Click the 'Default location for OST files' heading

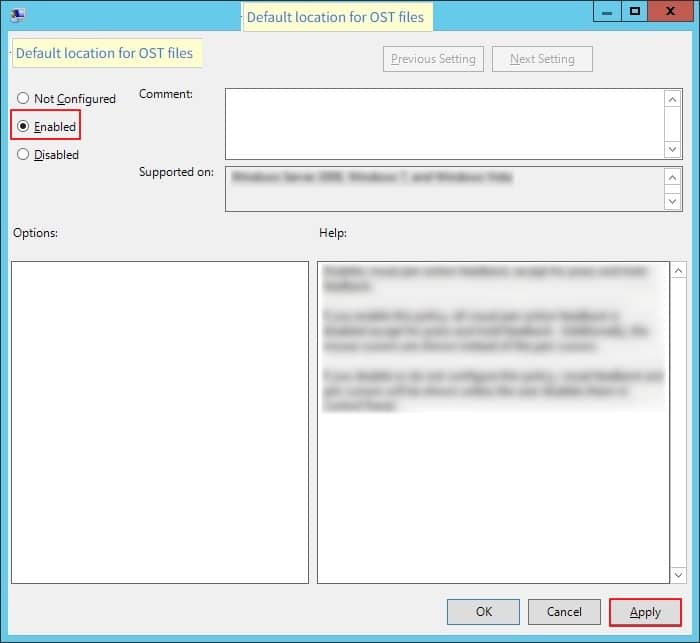tap(104, 53)
